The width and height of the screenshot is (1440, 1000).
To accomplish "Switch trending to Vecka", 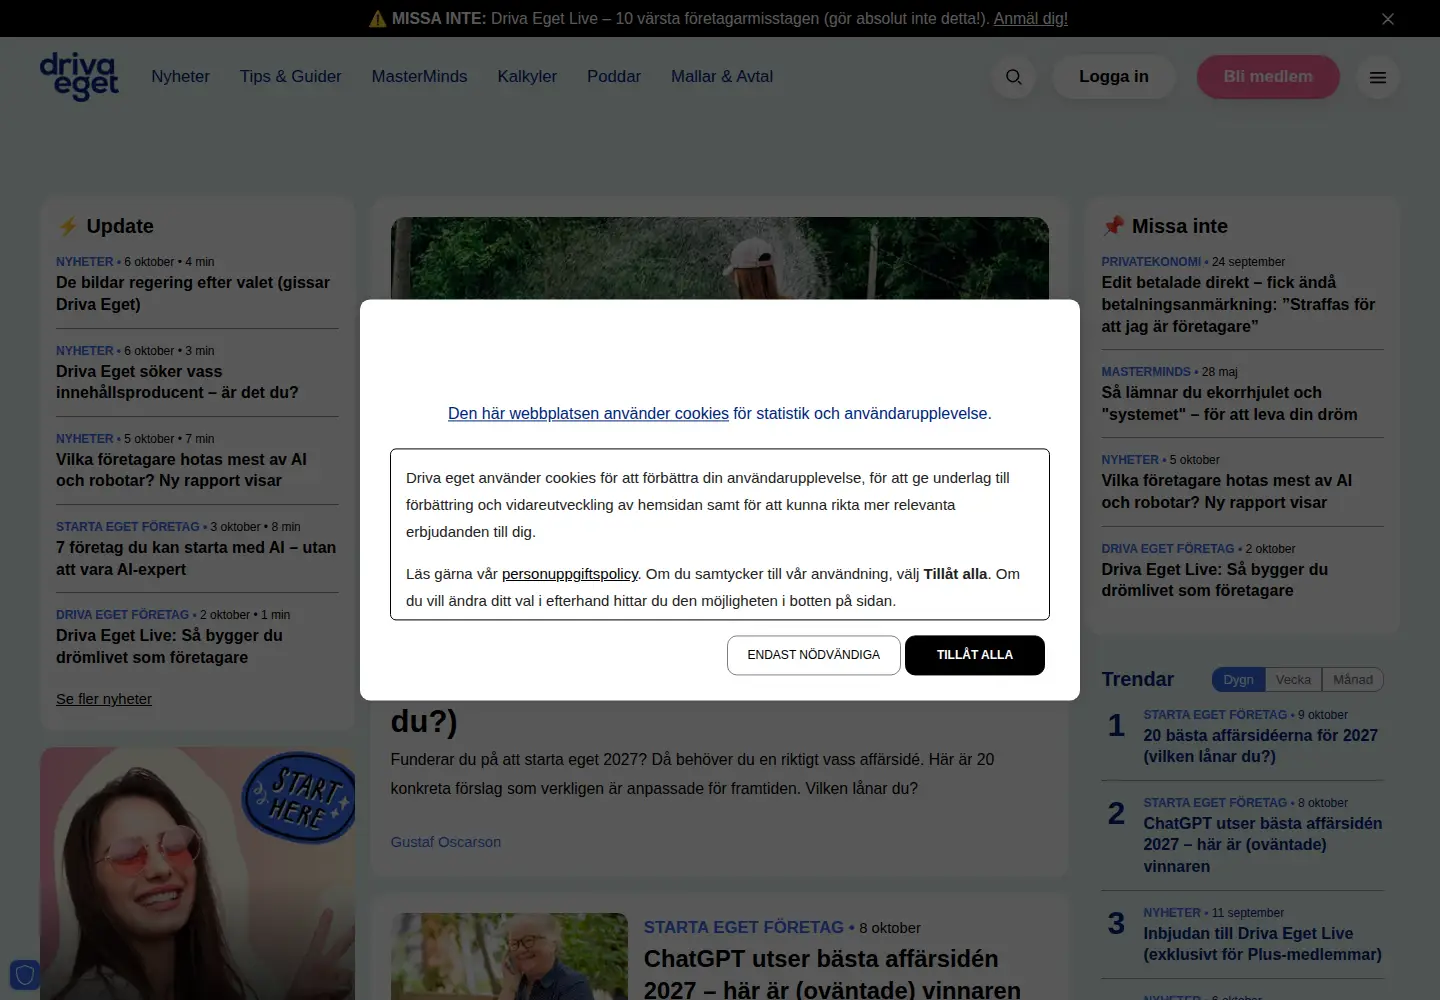I will 1293,680.
